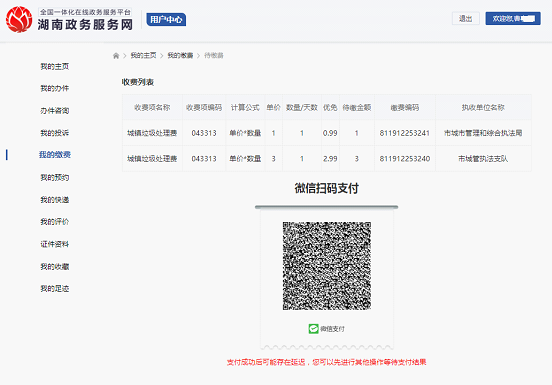Click the 待缴金额 column header
This screenshot has height=385, width=552.
357,107
